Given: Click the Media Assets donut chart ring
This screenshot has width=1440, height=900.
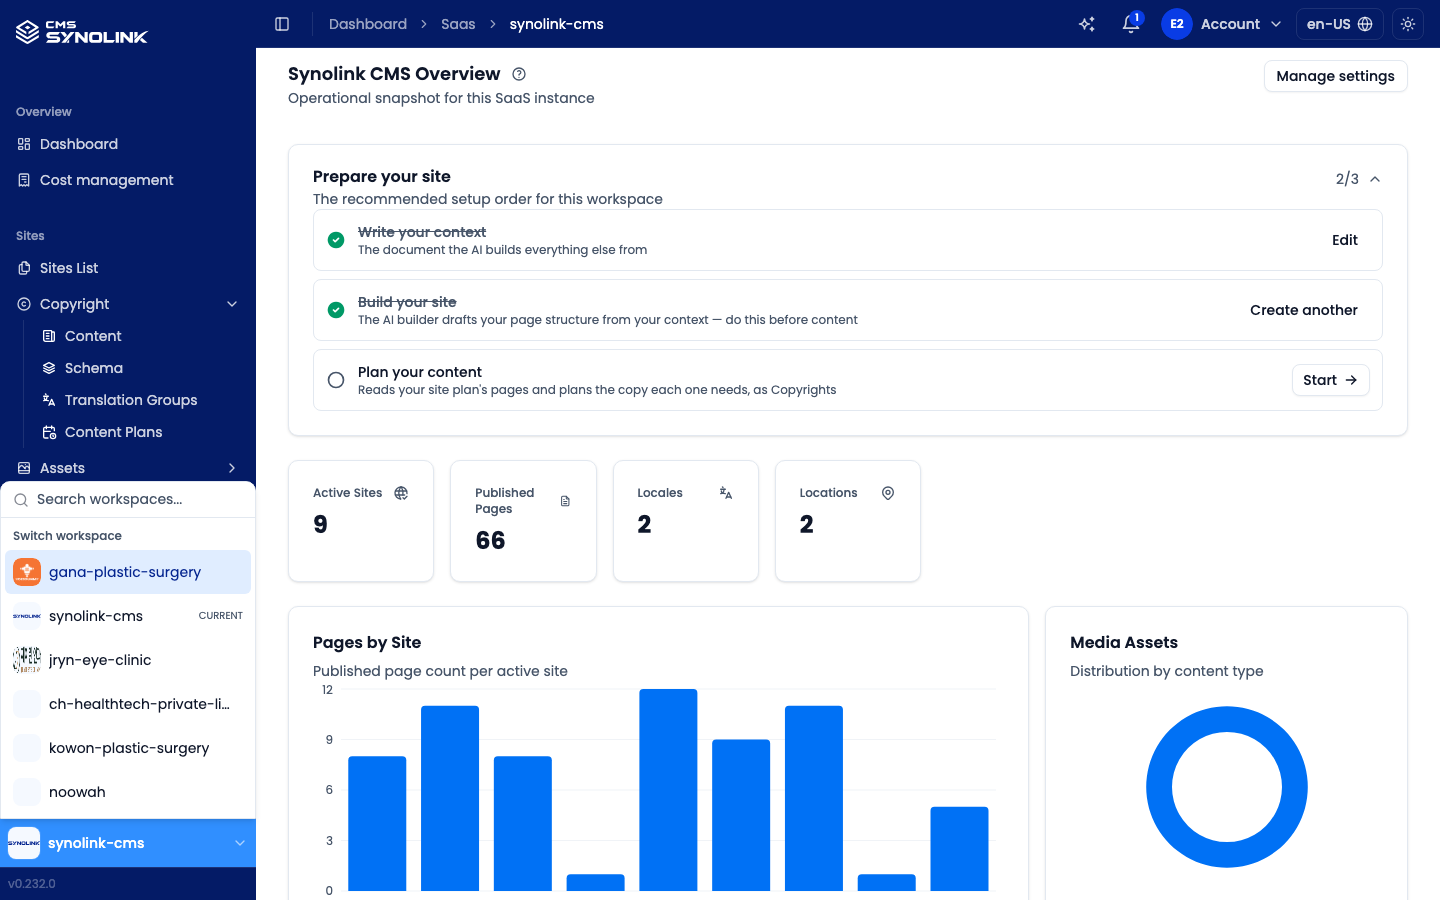Looking at the screenshot, I should coord(1158,787).
